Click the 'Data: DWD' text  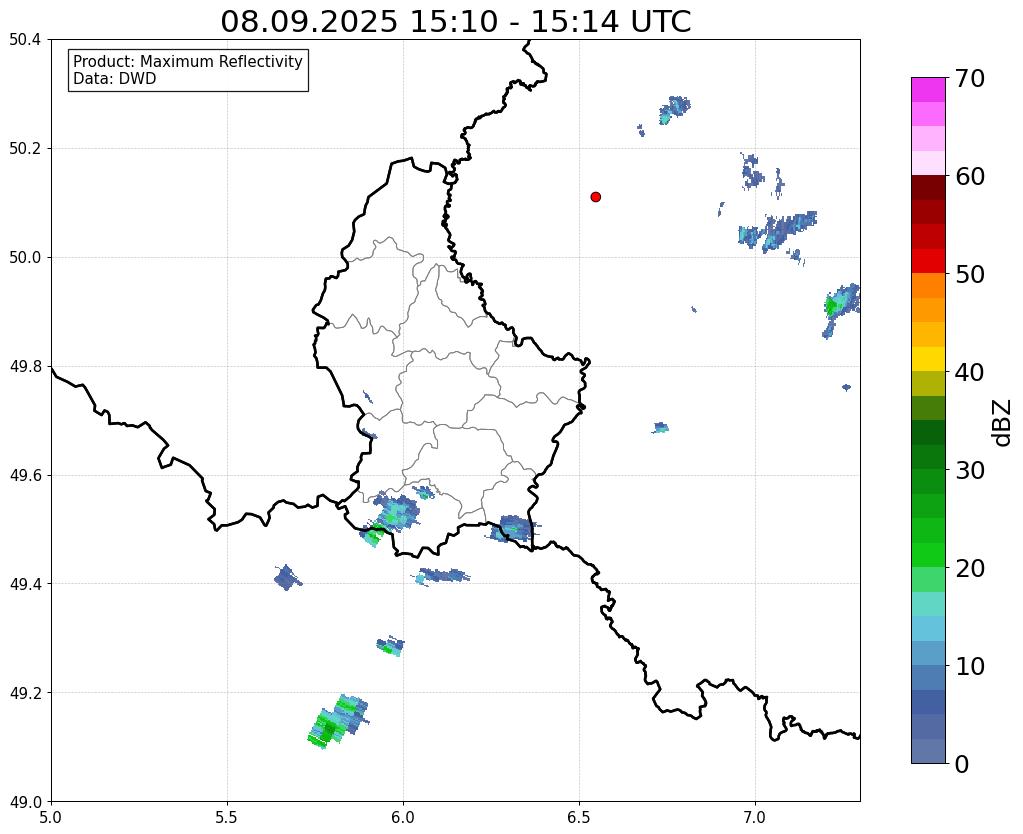point(115,79)
